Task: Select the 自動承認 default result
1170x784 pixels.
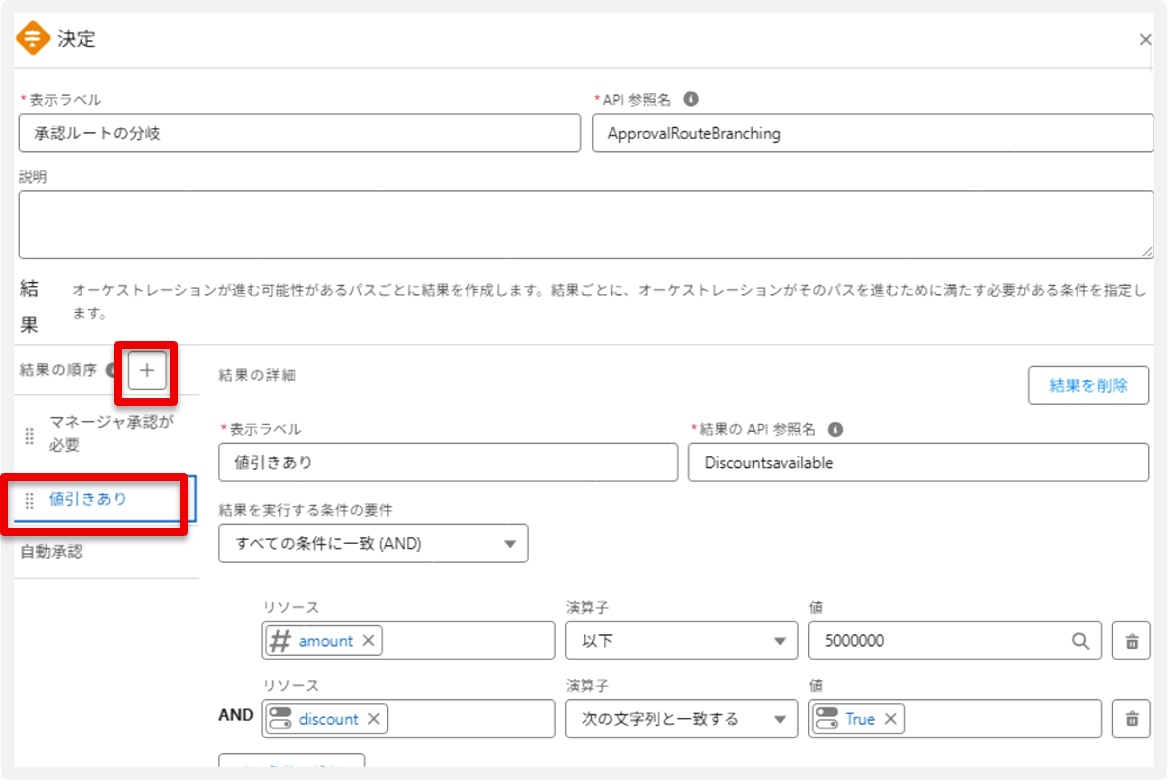Action: coord(52,552)
